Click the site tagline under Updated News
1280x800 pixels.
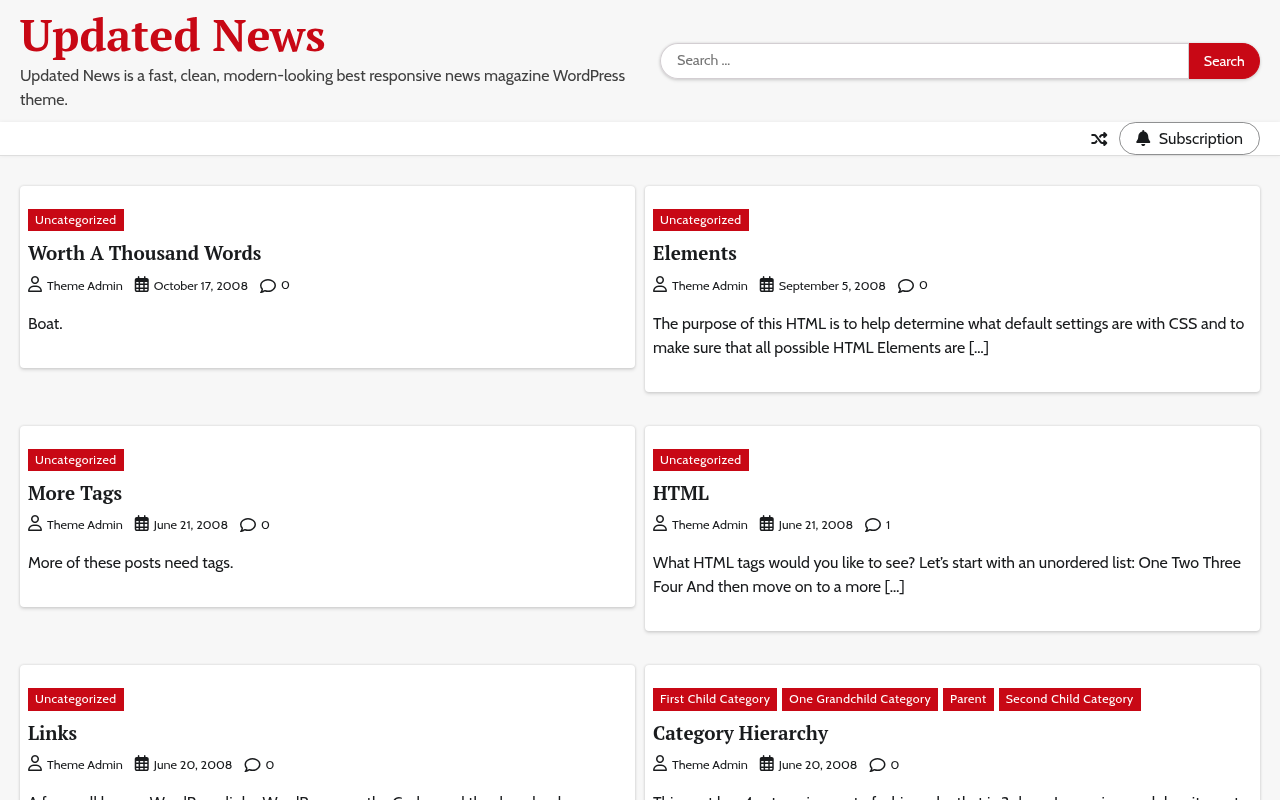pyautogui.click(x=323, y=88)
